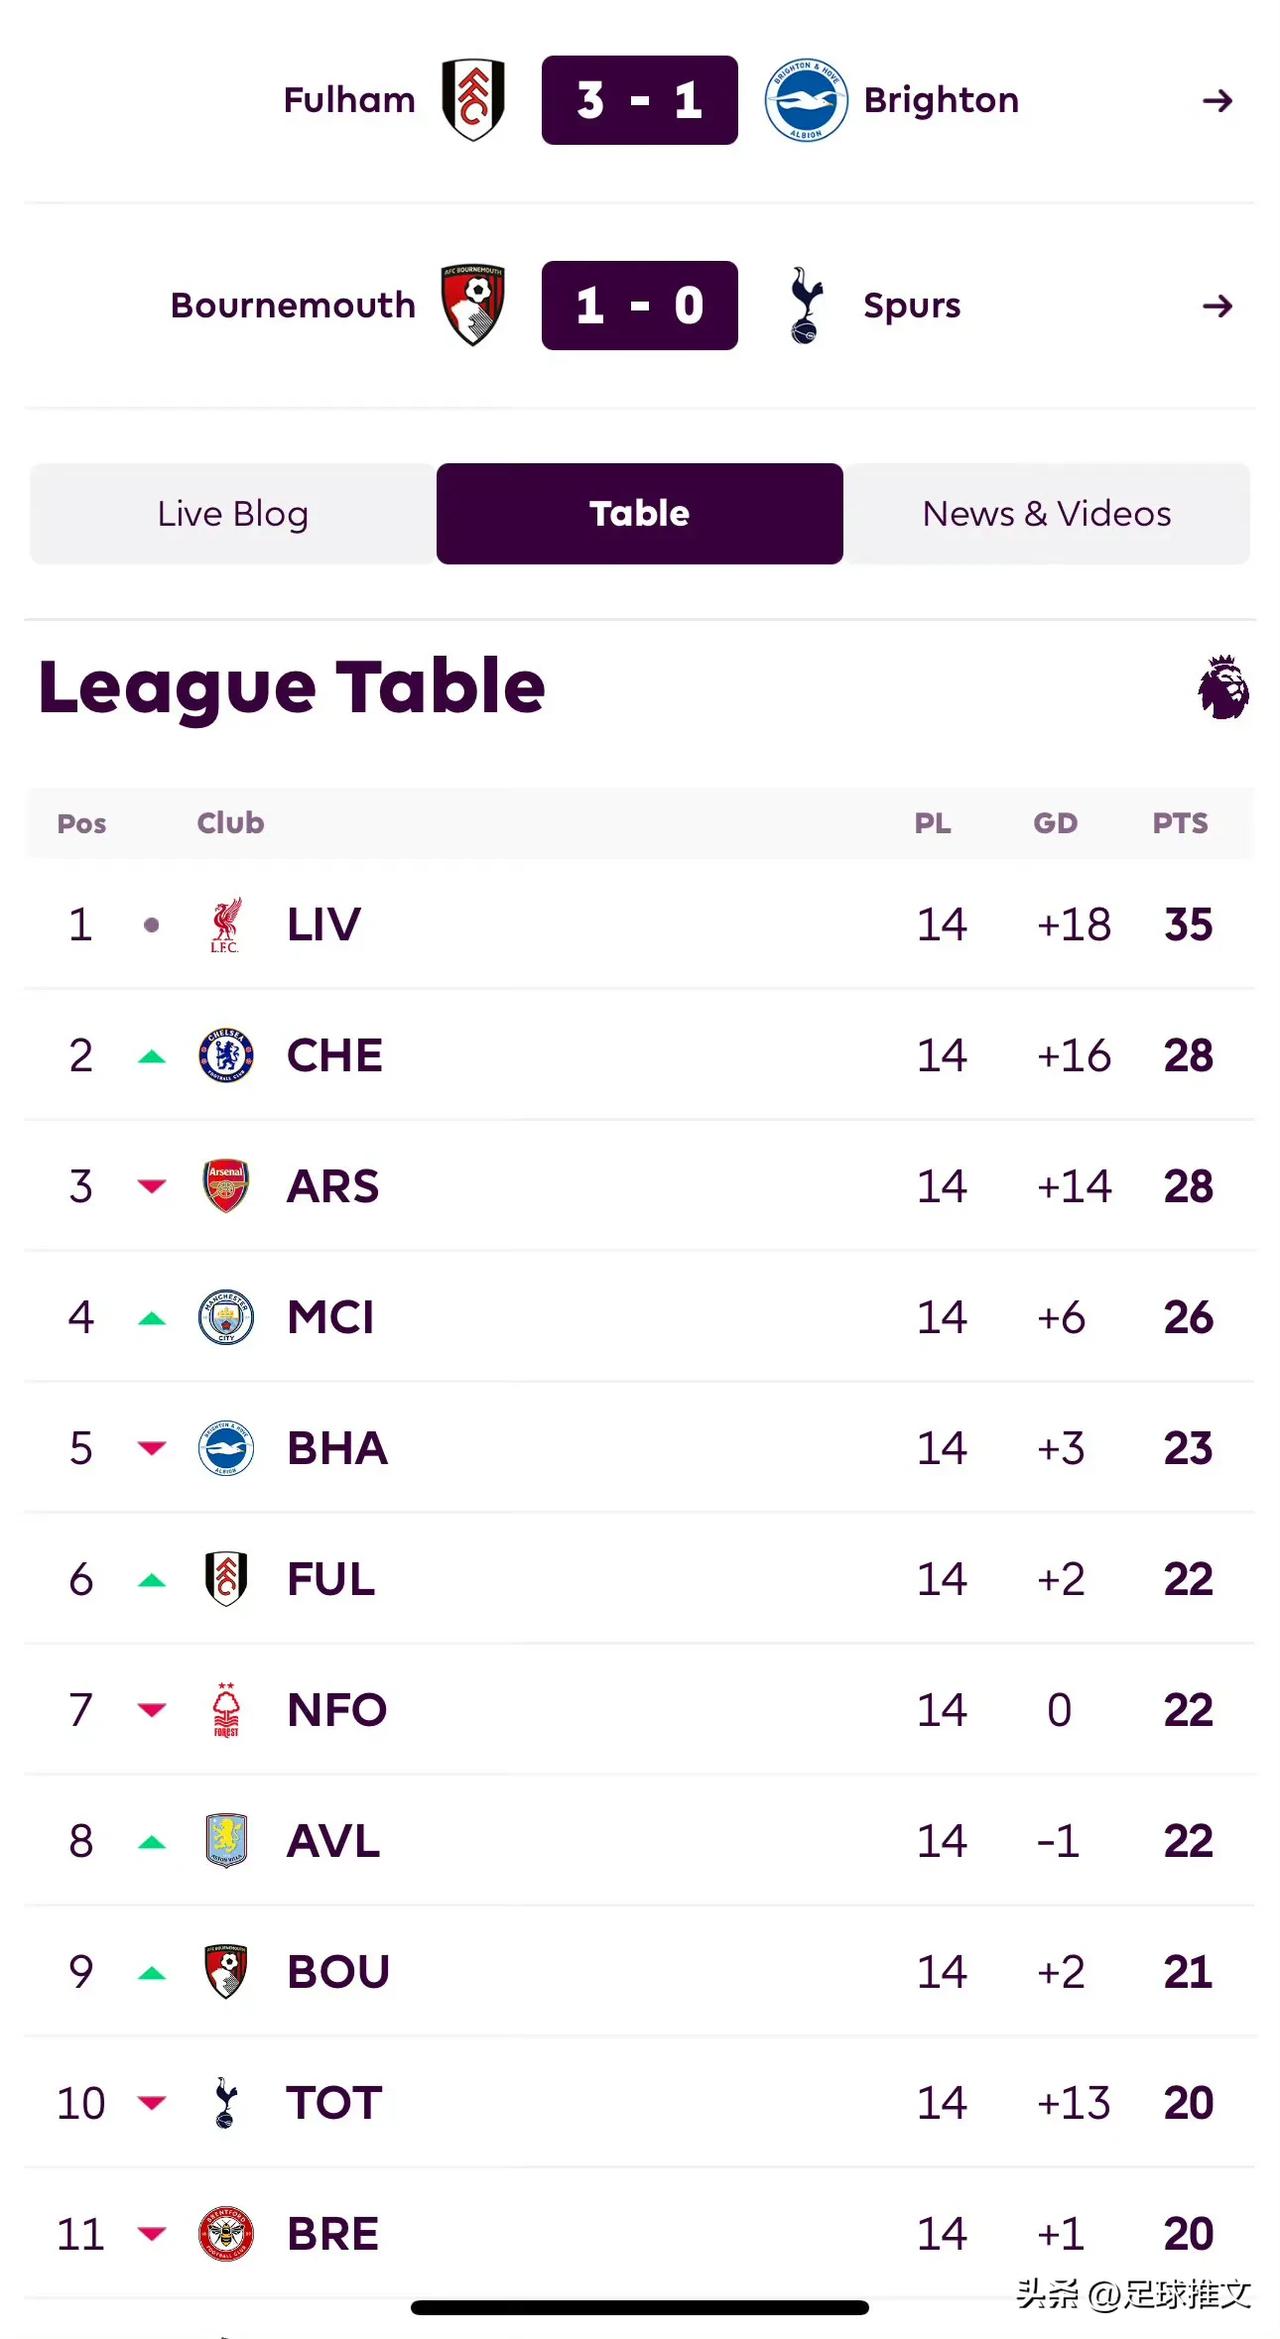
Task: Tap the Arsenal crest in the table
Action: click(x=226, y=1186)
